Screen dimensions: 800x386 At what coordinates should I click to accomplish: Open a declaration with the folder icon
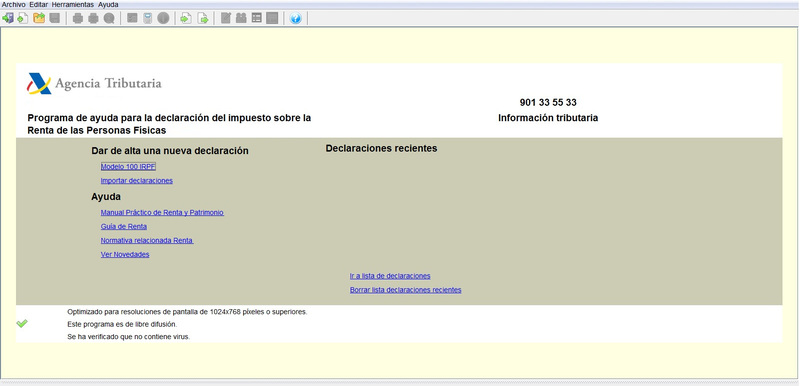tap(39, 18)
